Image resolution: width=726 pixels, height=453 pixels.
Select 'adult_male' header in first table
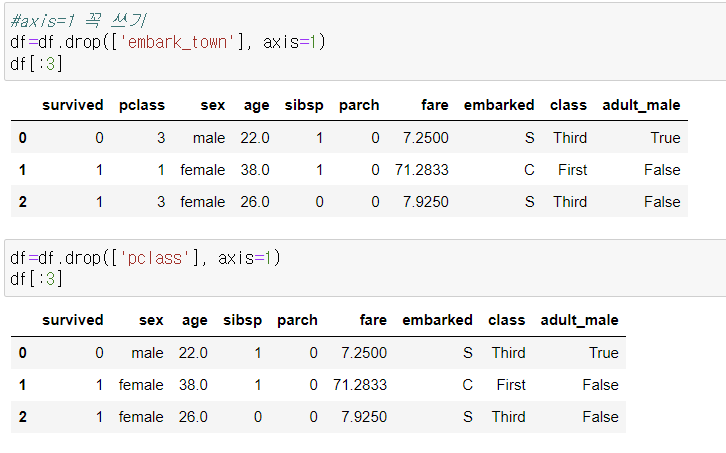641,106
